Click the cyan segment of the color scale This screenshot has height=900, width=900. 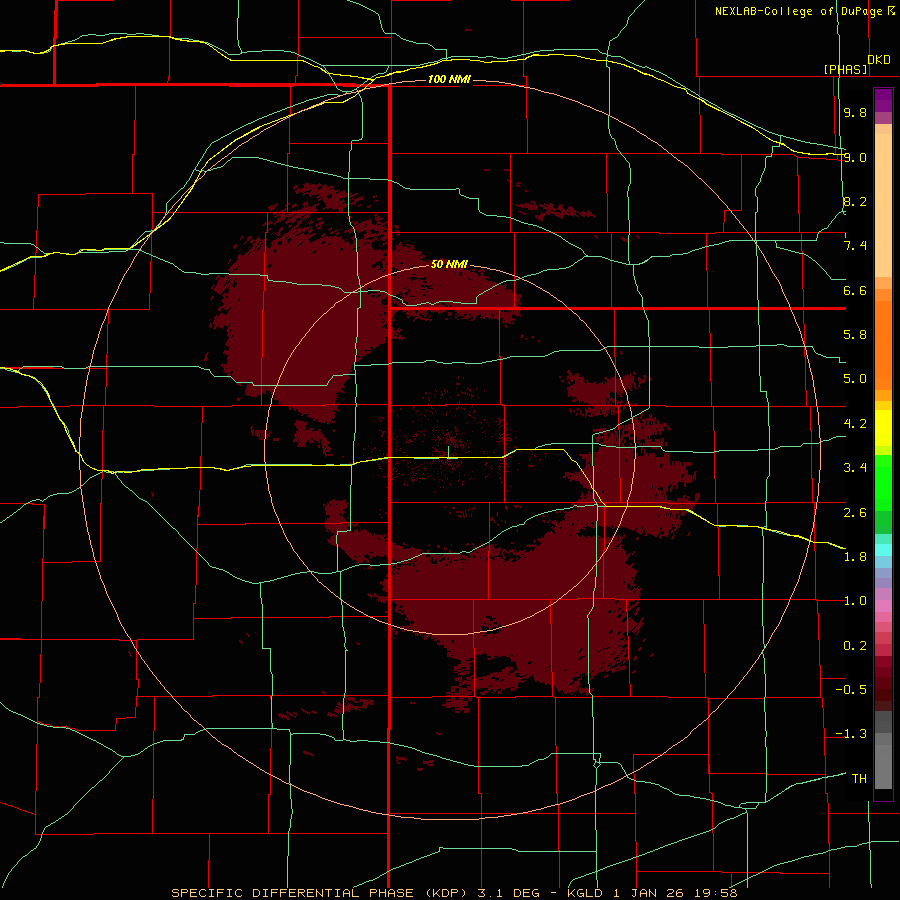click(883, 549)
